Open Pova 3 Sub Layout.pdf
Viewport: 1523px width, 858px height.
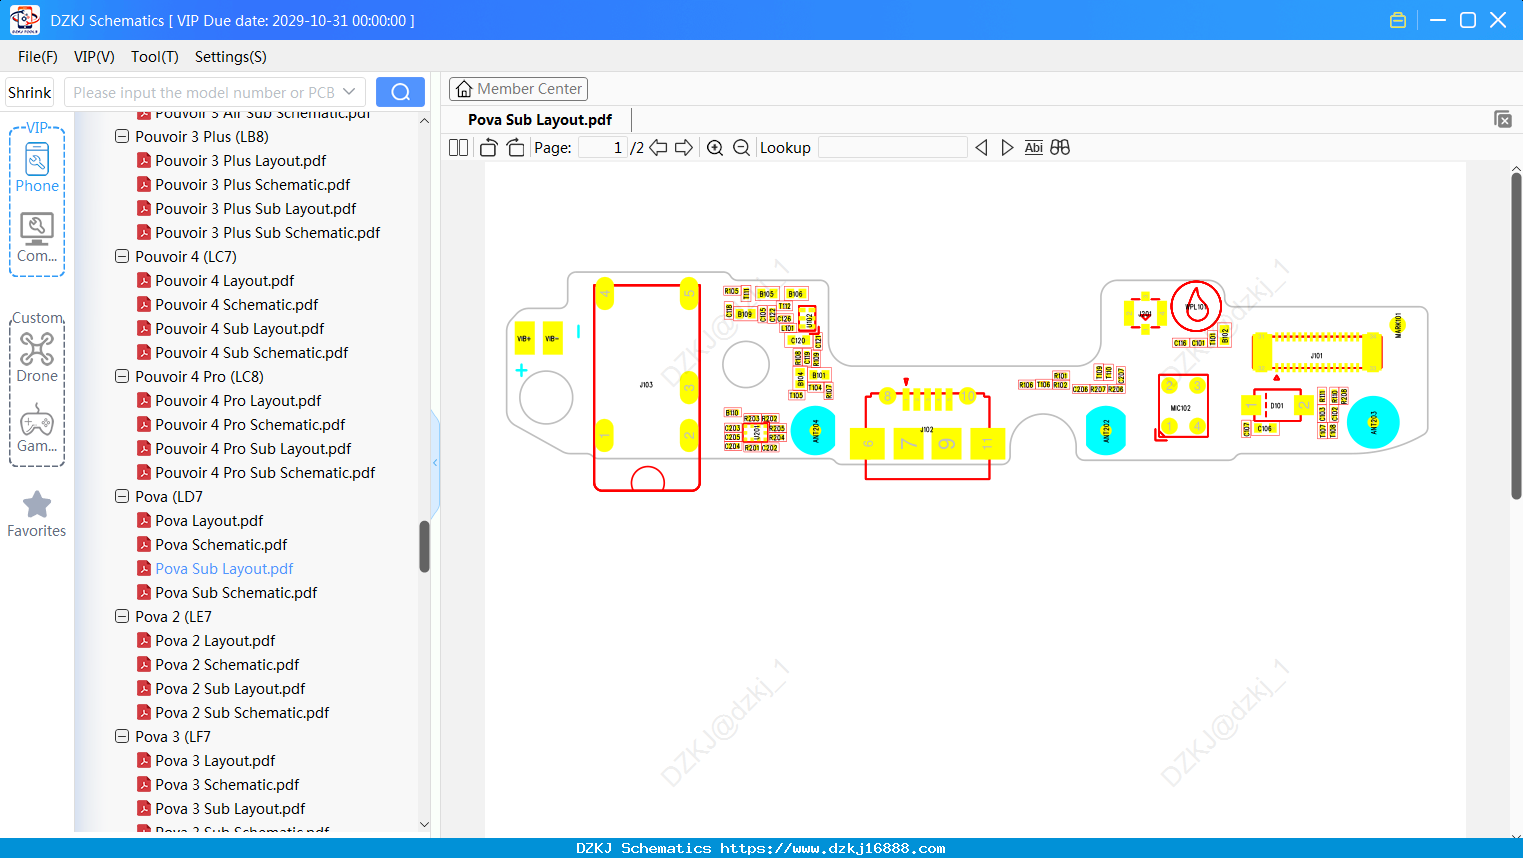point(230,808)
